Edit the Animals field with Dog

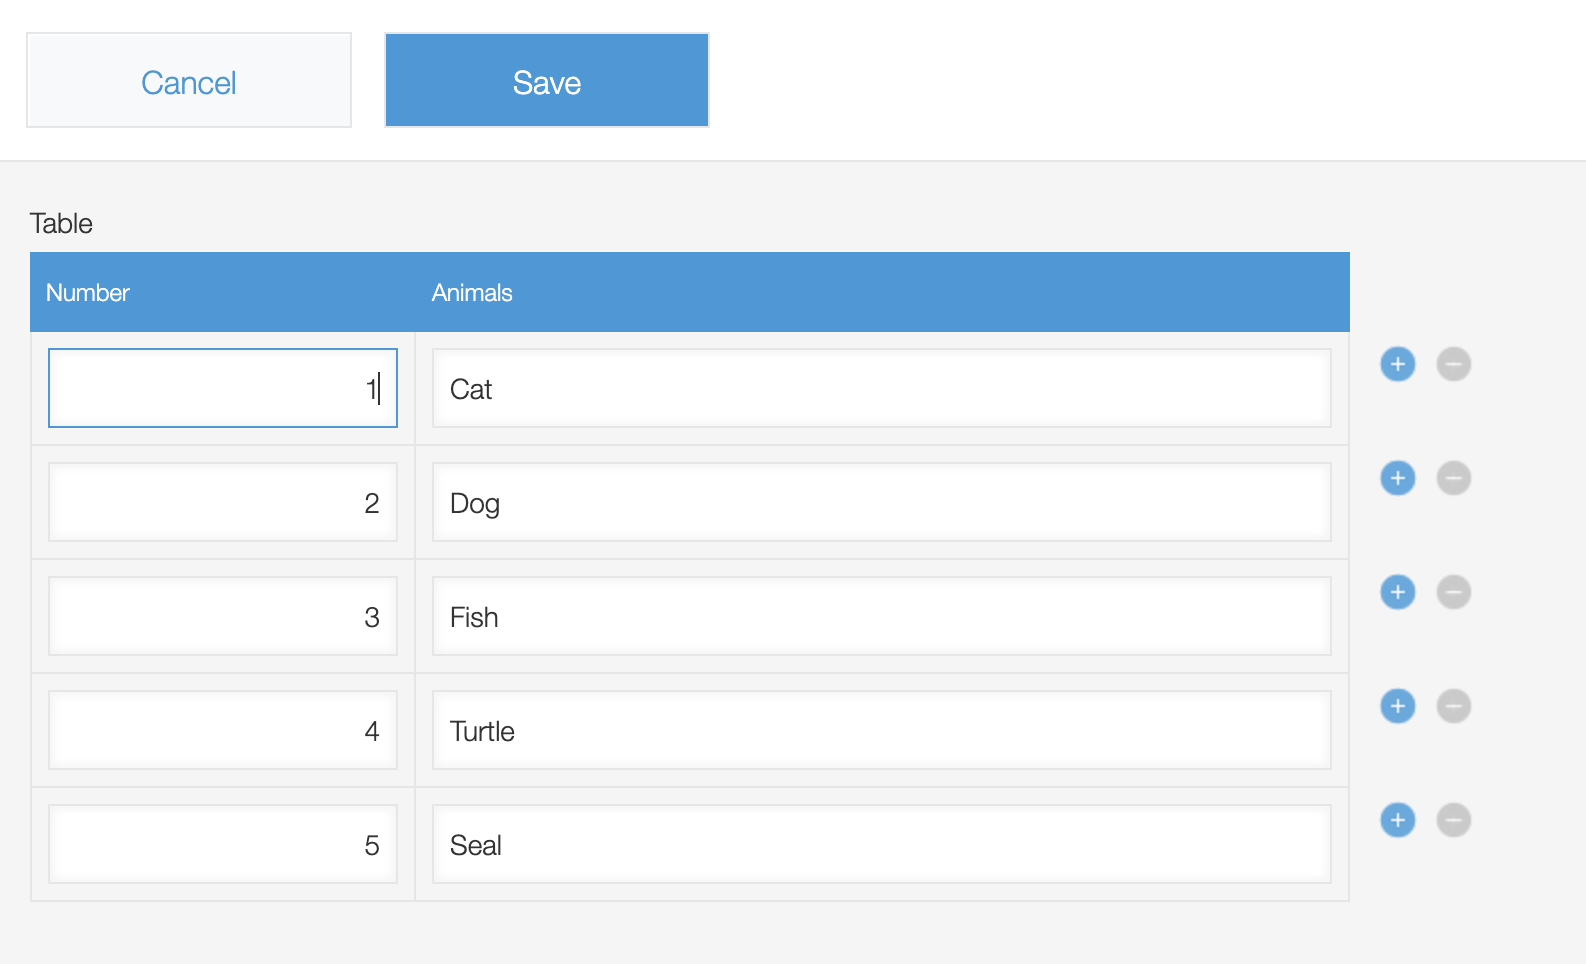point(881,502)
